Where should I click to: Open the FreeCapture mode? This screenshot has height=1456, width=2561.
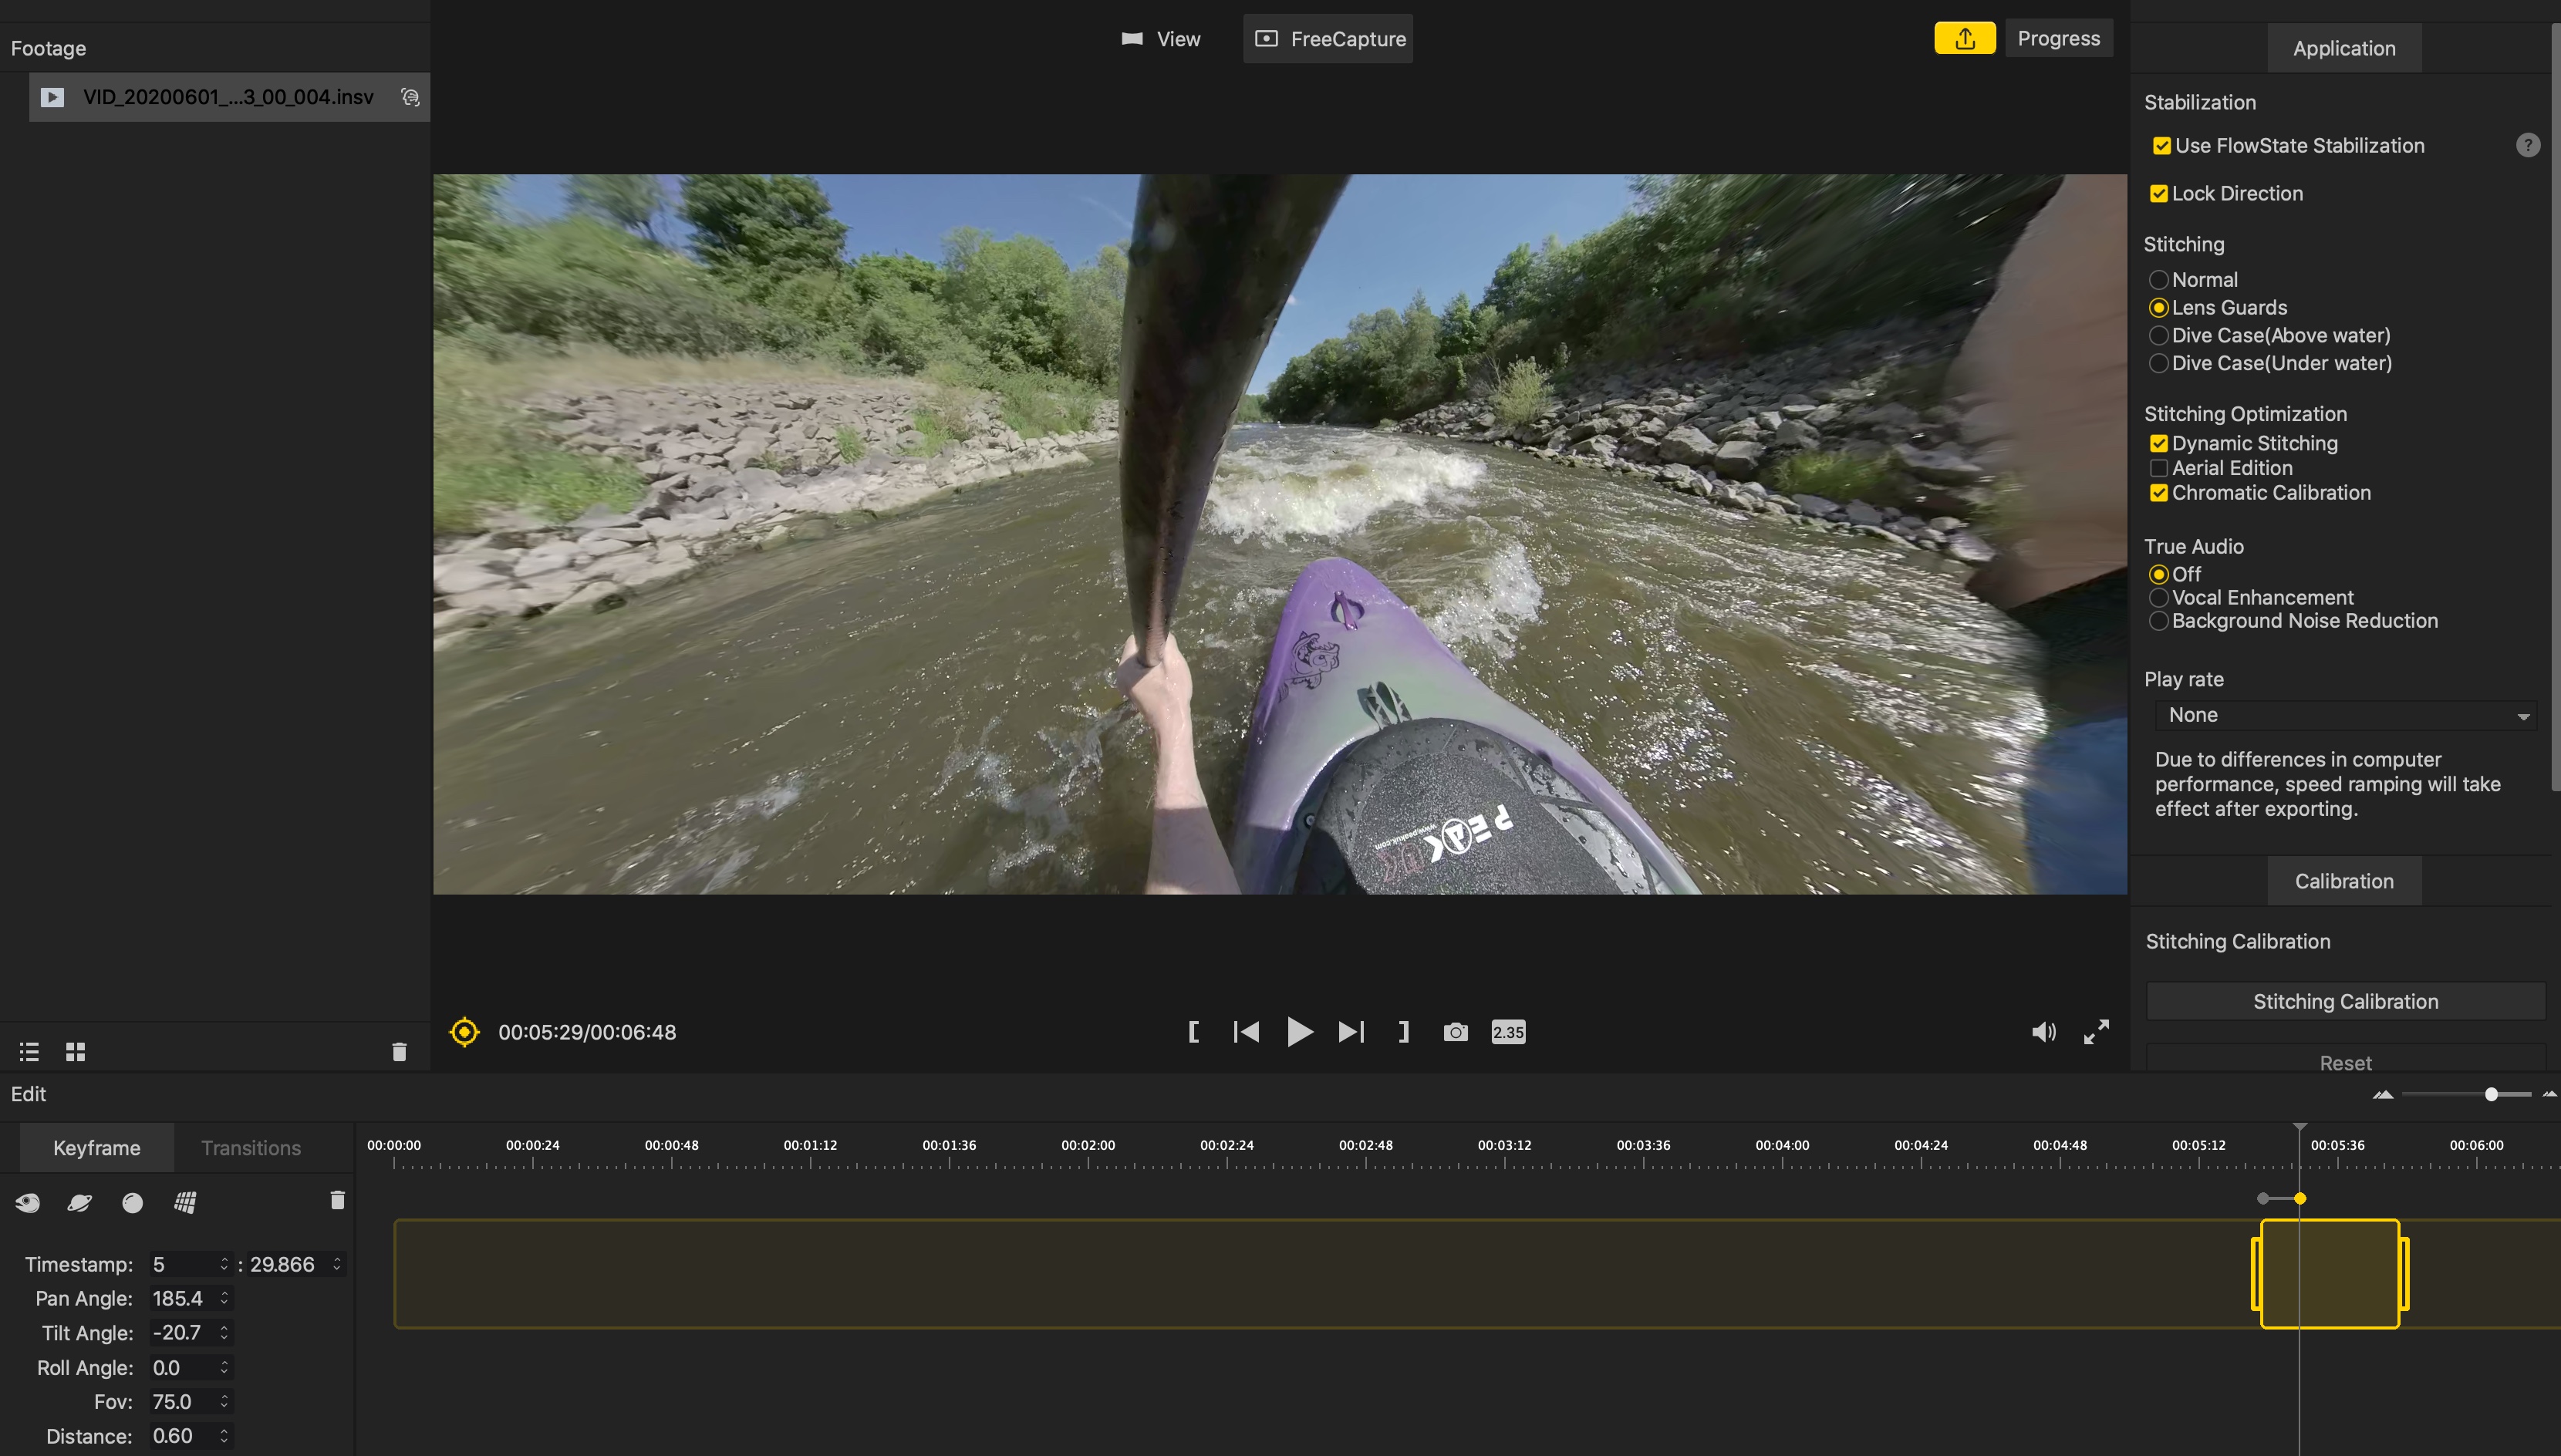(x=1327, y=38)
